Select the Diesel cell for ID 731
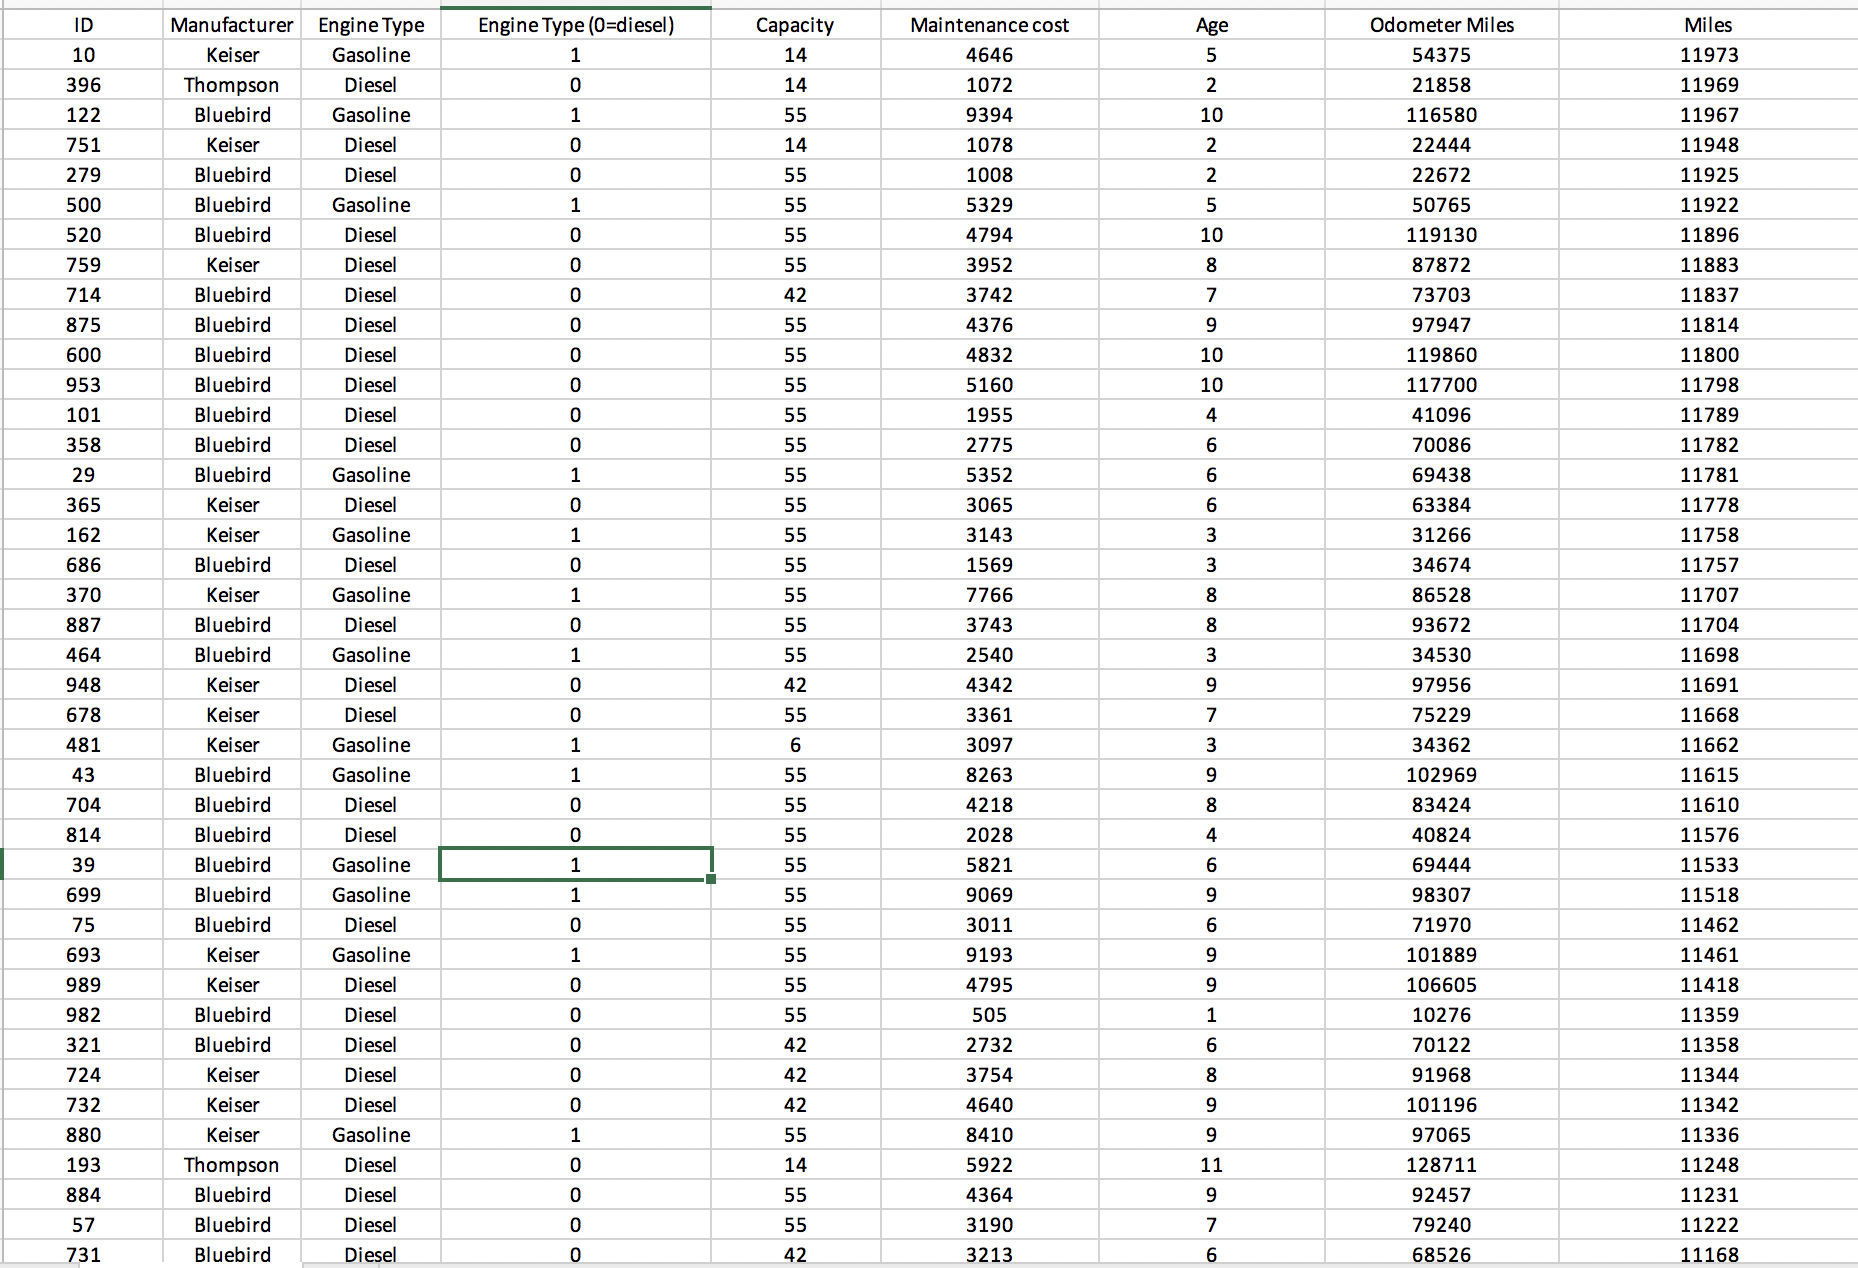Viewport: 1858px width, 1268px height. [x=371, y=1254]
